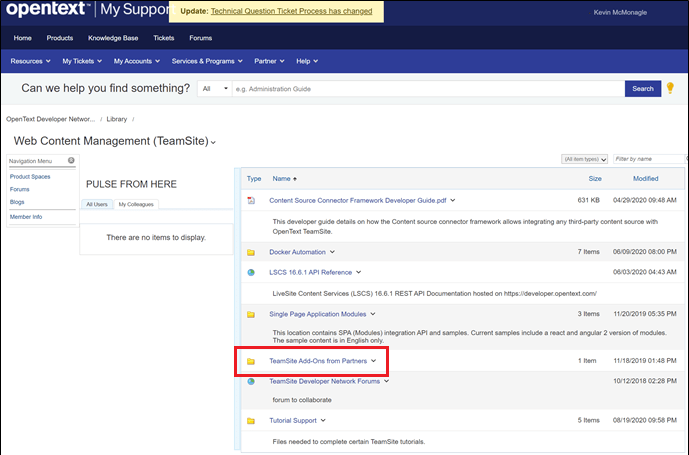Click the Single Page Application Modules folder icon
689x455 pixels.
coord(251,314)
